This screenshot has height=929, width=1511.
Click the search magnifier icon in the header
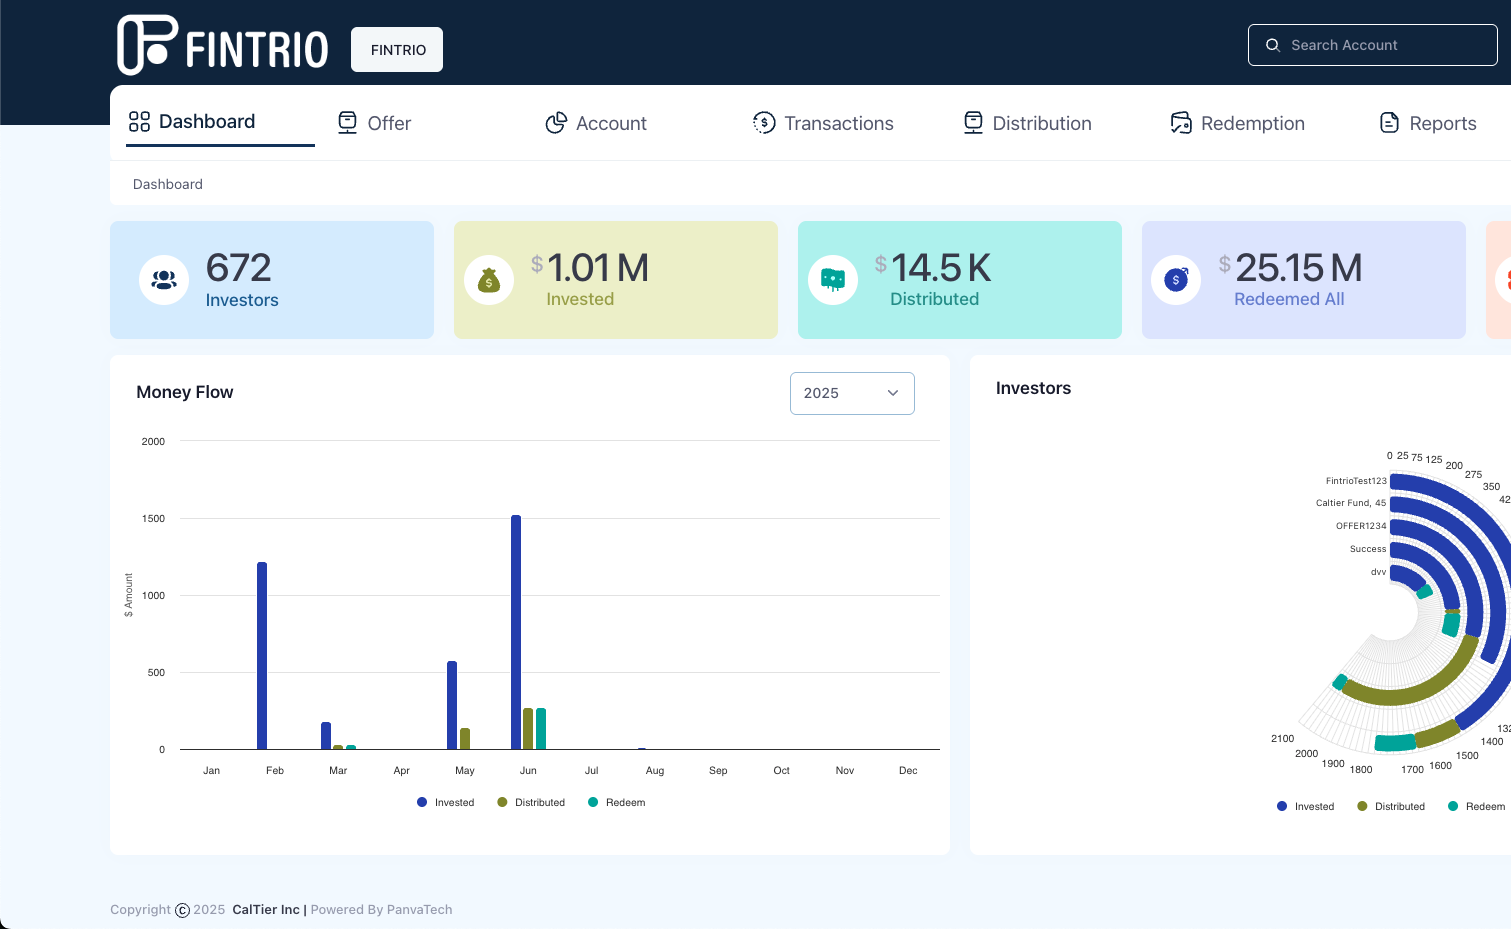[1273, 45]
